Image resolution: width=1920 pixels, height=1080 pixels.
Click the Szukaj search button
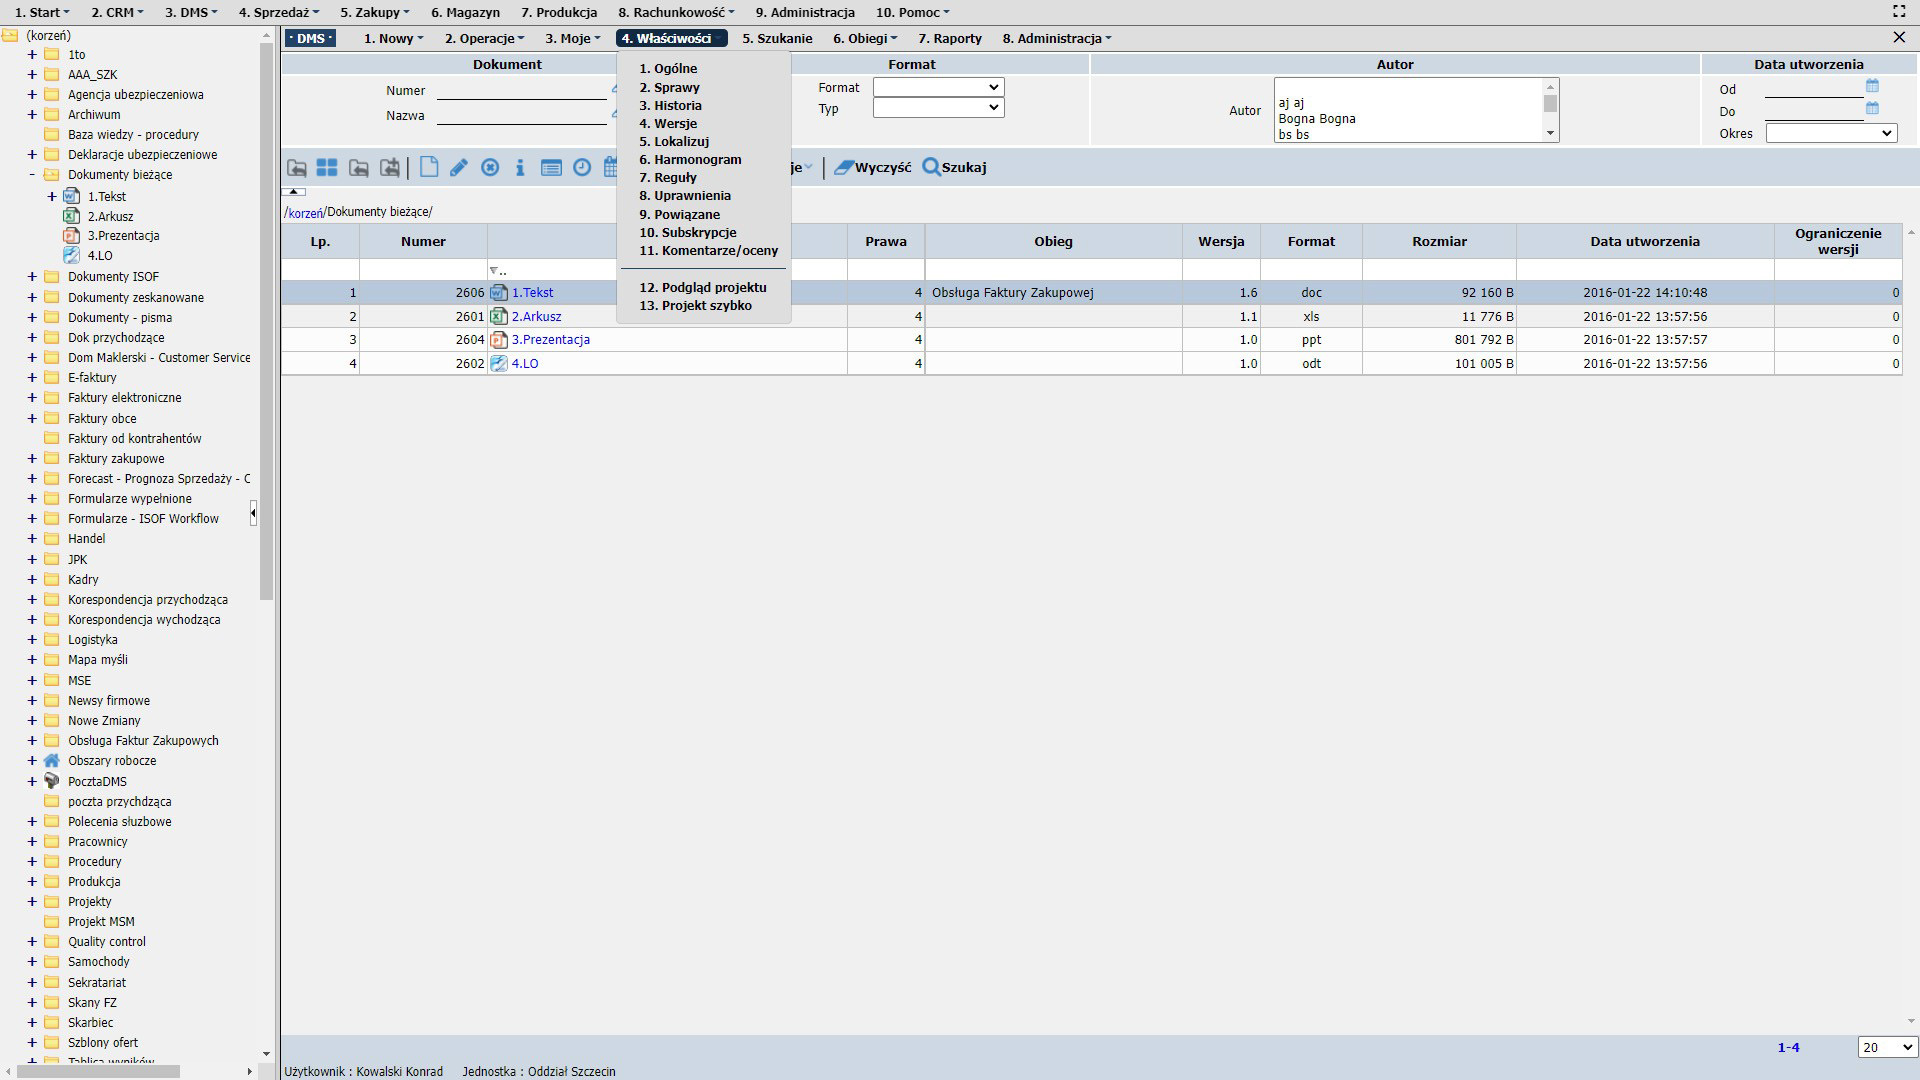(x=954, y=168)
